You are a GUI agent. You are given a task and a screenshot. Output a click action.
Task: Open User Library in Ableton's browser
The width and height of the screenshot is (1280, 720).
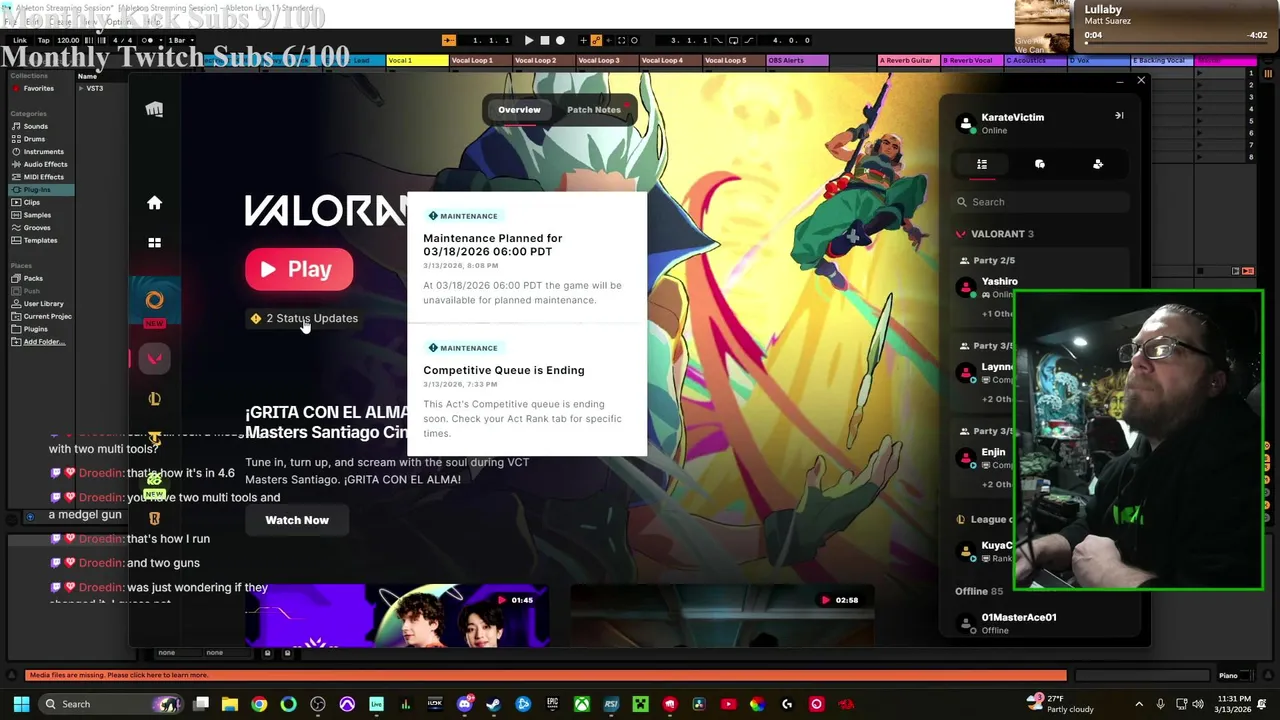click(x=43, y=303)
